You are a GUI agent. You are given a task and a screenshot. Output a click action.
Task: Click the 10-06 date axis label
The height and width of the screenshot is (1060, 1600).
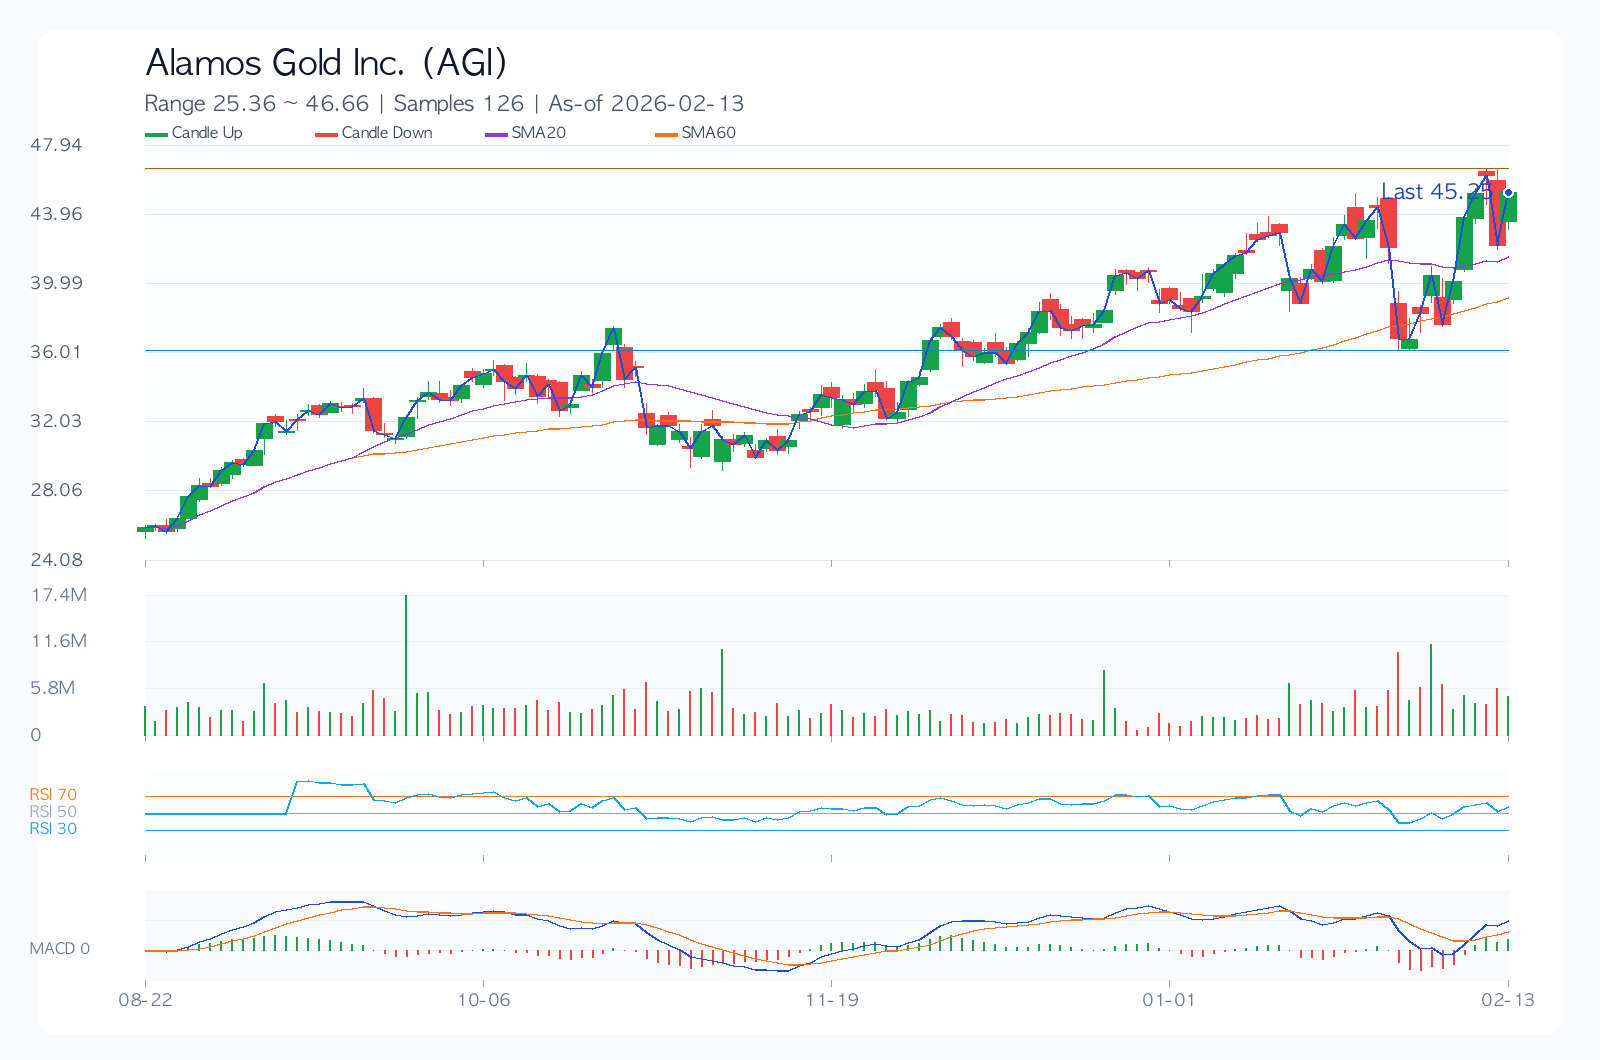pos(484,1000)
